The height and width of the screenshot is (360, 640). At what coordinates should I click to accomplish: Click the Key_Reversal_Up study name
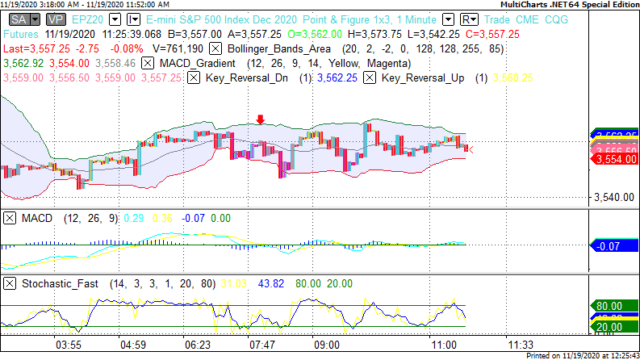click(x=422, y=78)
